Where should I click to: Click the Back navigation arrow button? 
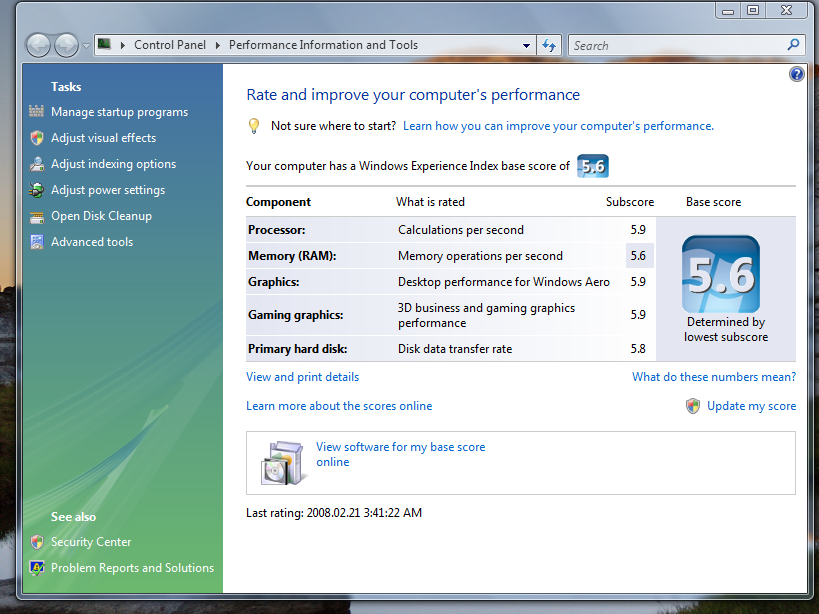[39, 45]
